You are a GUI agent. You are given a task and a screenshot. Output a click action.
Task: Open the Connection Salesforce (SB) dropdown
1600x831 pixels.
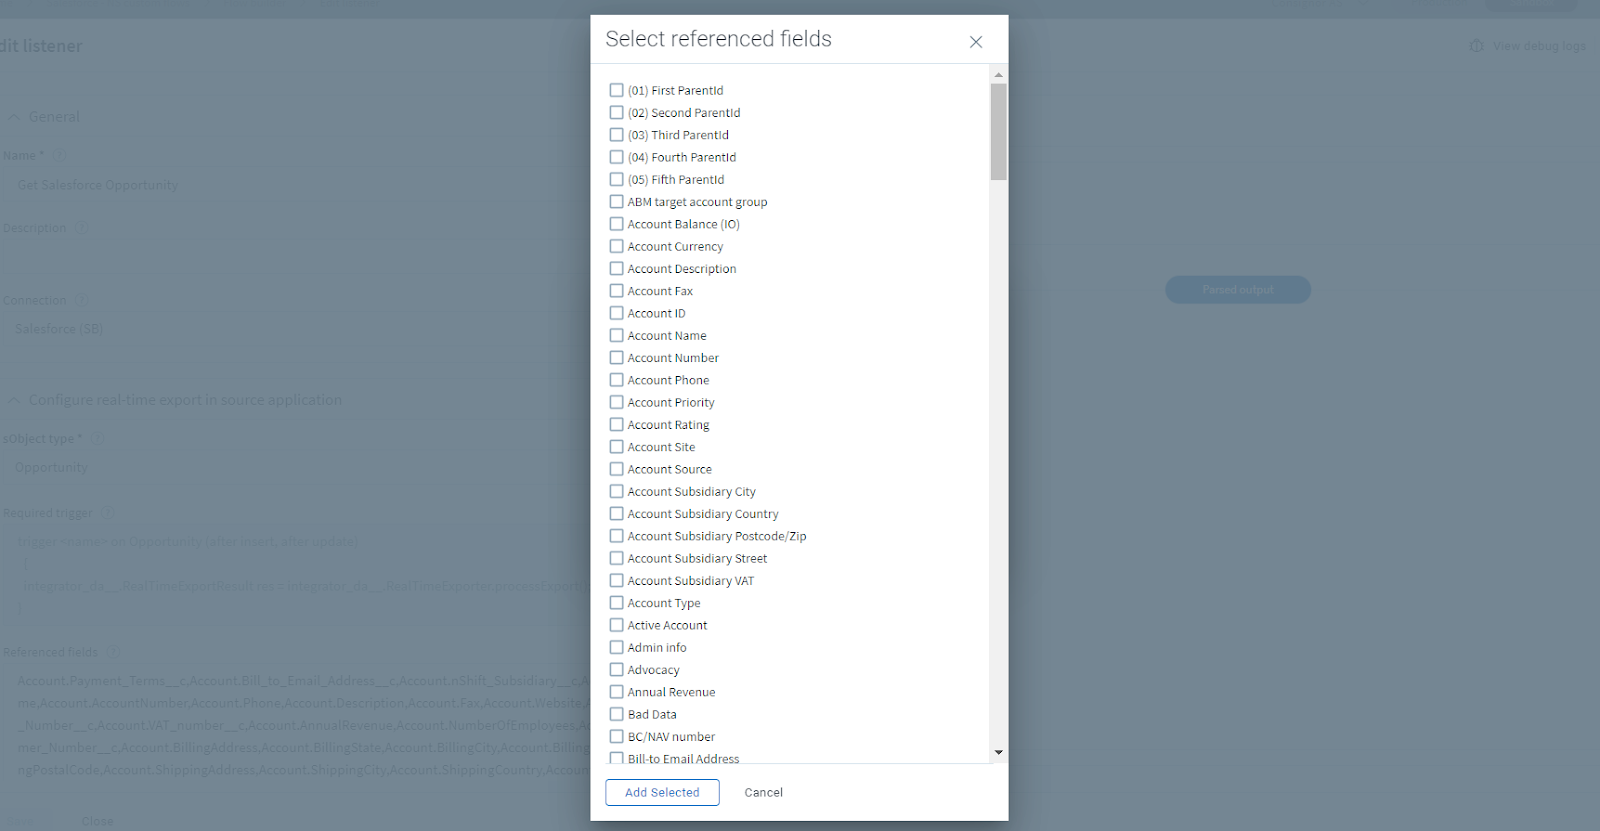[296, 329]
